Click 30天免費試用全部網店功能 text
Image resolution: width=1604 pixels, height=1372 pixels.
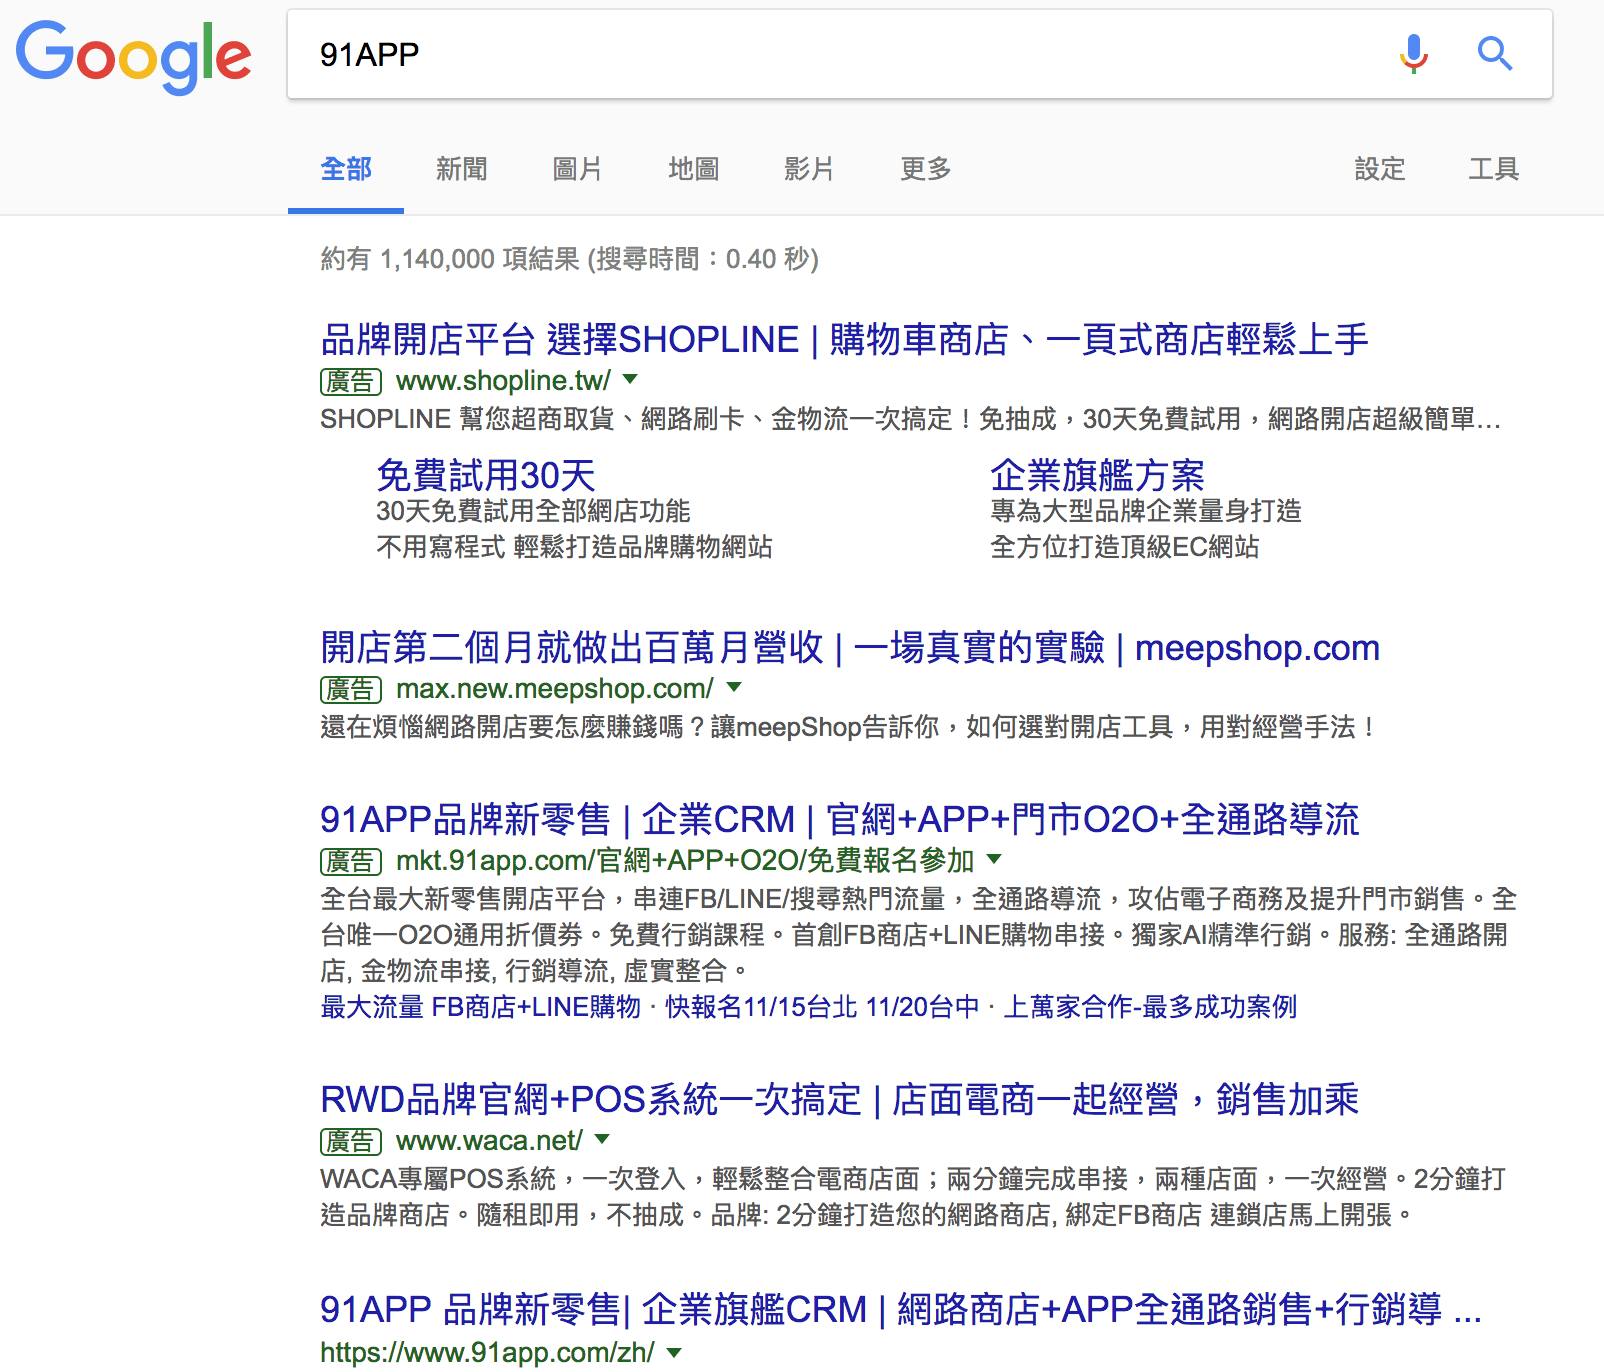coord(533,511)
